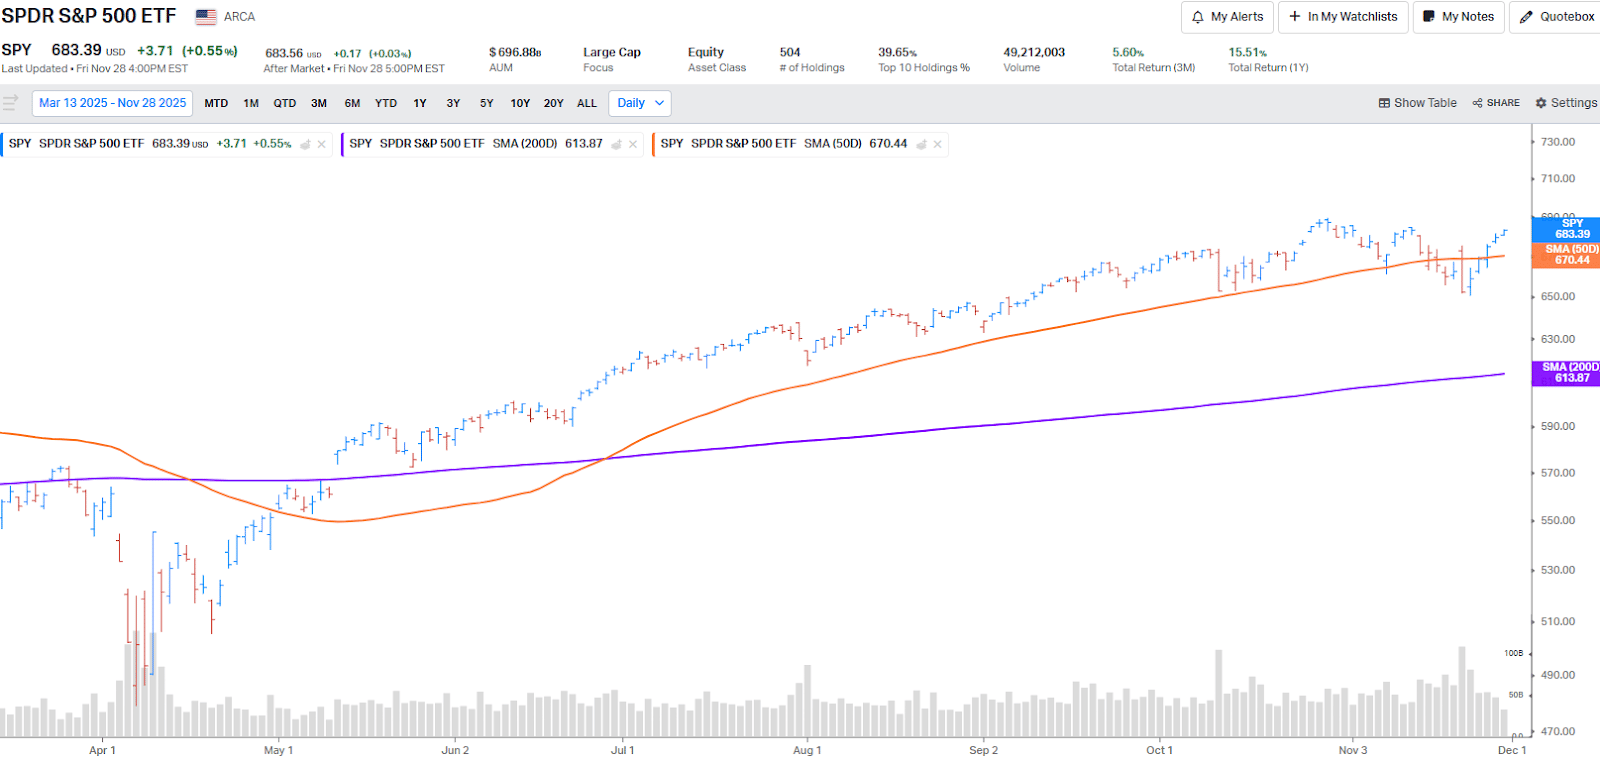The height and width of the screenshot is (763, 1600).
Task: Click the 730.00 y-axis label
Action: [1558, 142]
